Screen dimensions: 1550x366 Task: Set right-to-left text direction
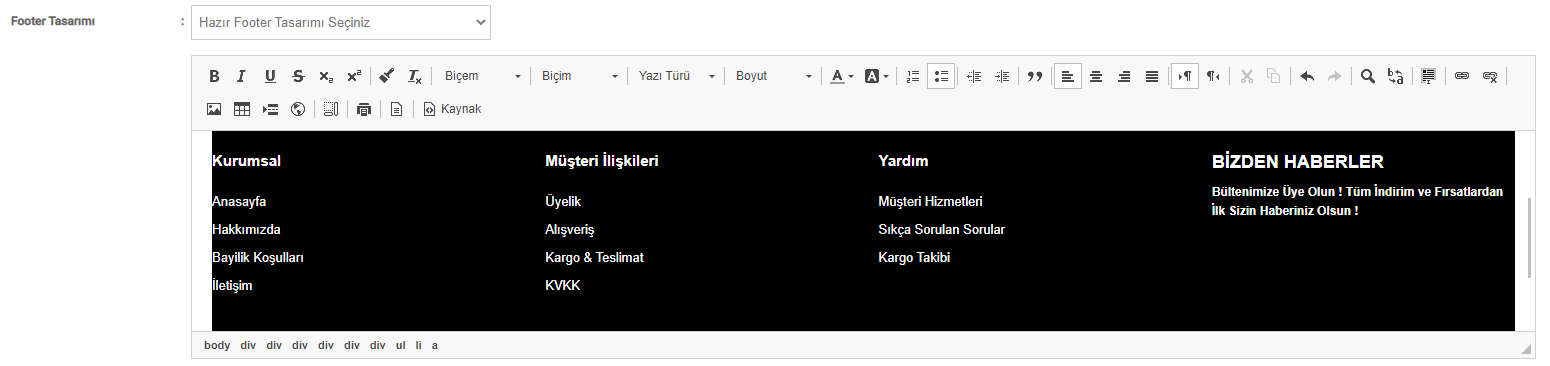pos(1213,76)
